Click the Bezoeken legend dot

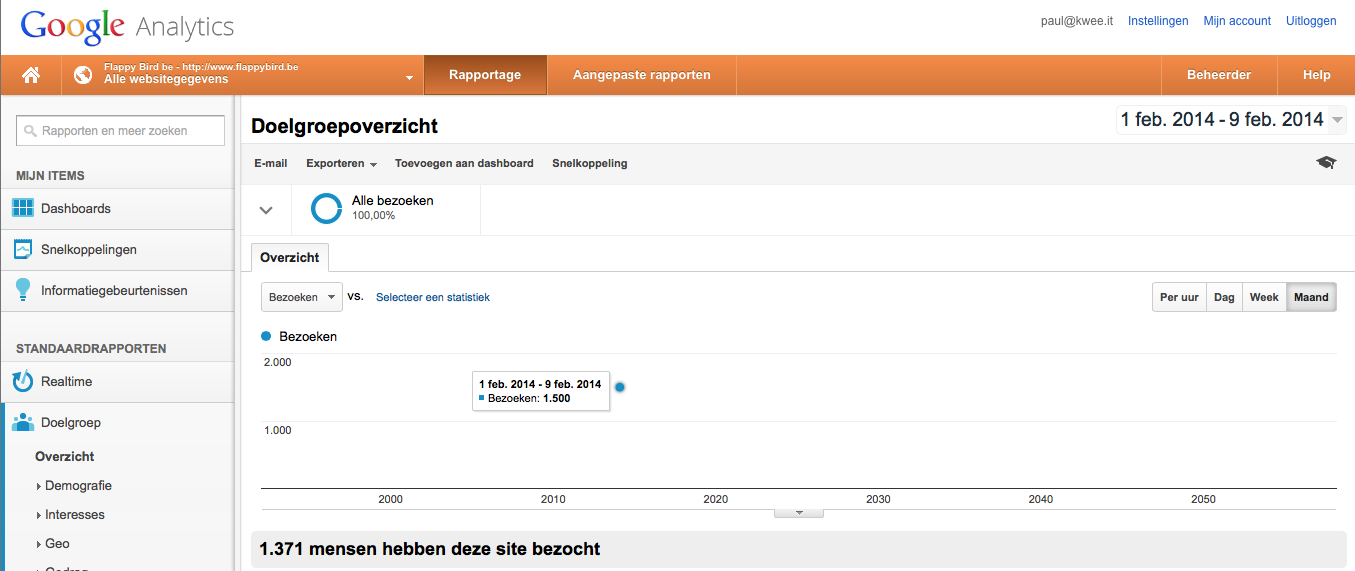point(266,336)
